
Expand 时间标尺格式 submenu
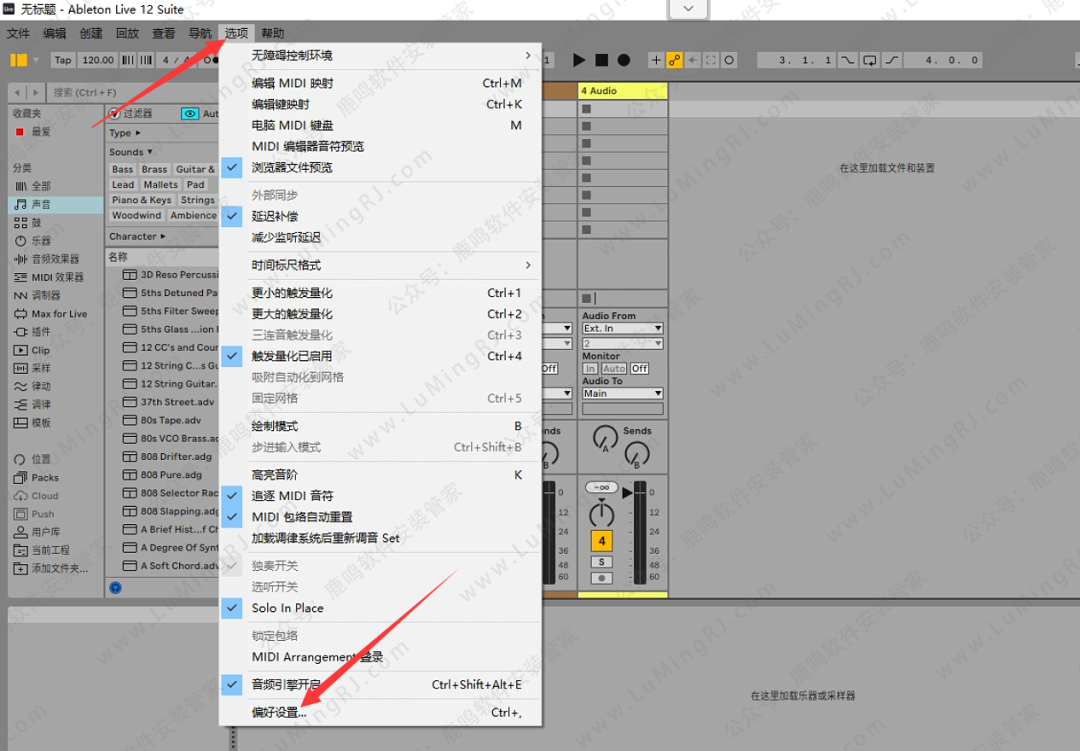pyautogui.click(x=380, y=265)
